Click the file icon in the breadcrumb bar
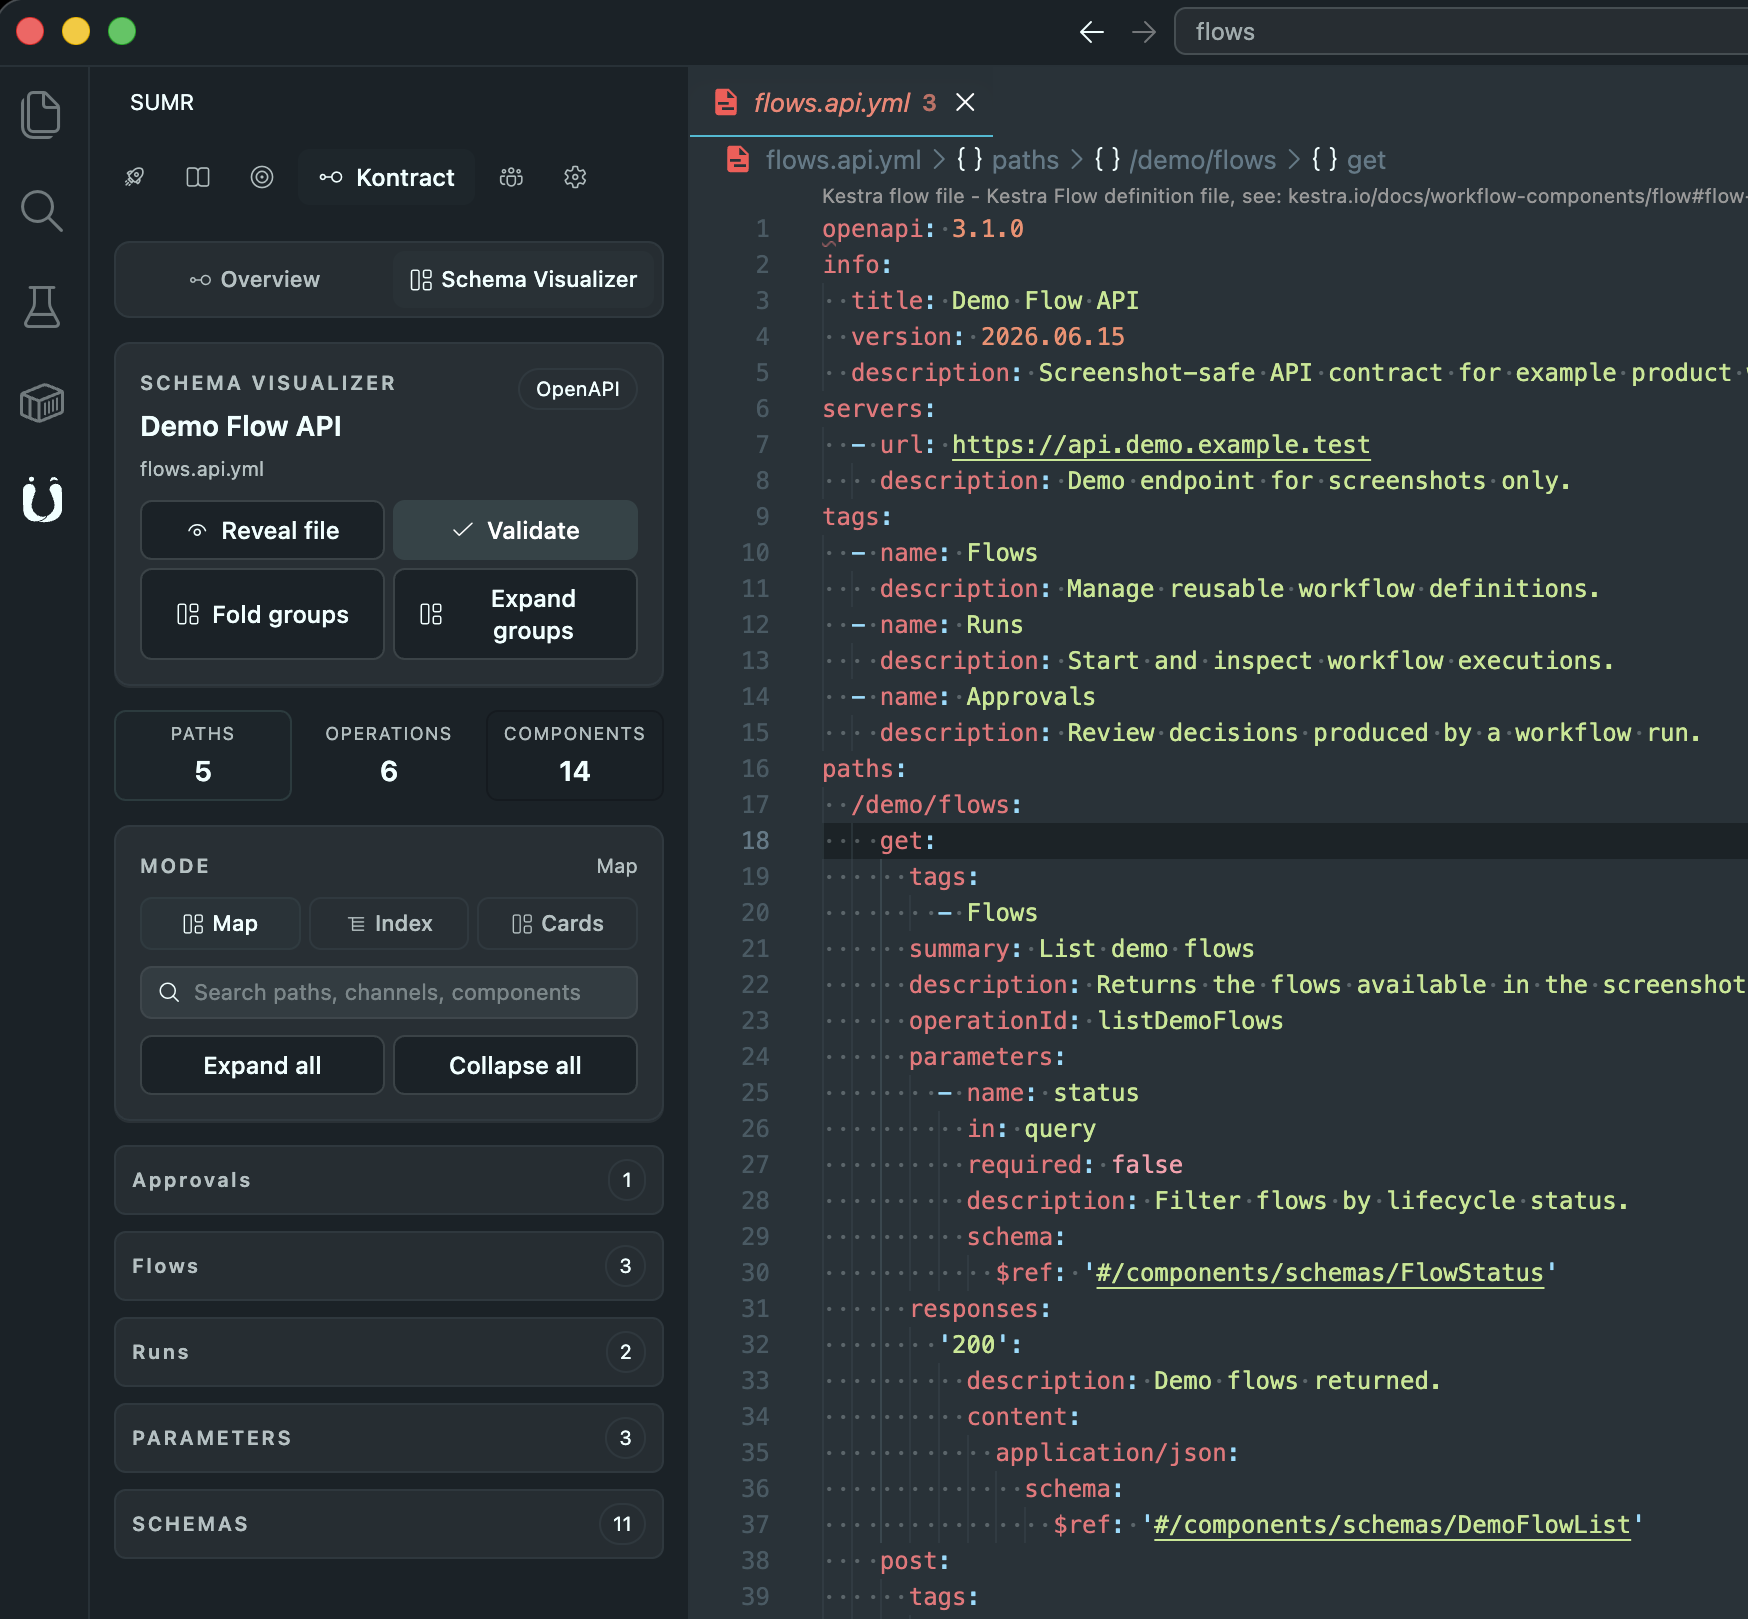 [738, 159]
